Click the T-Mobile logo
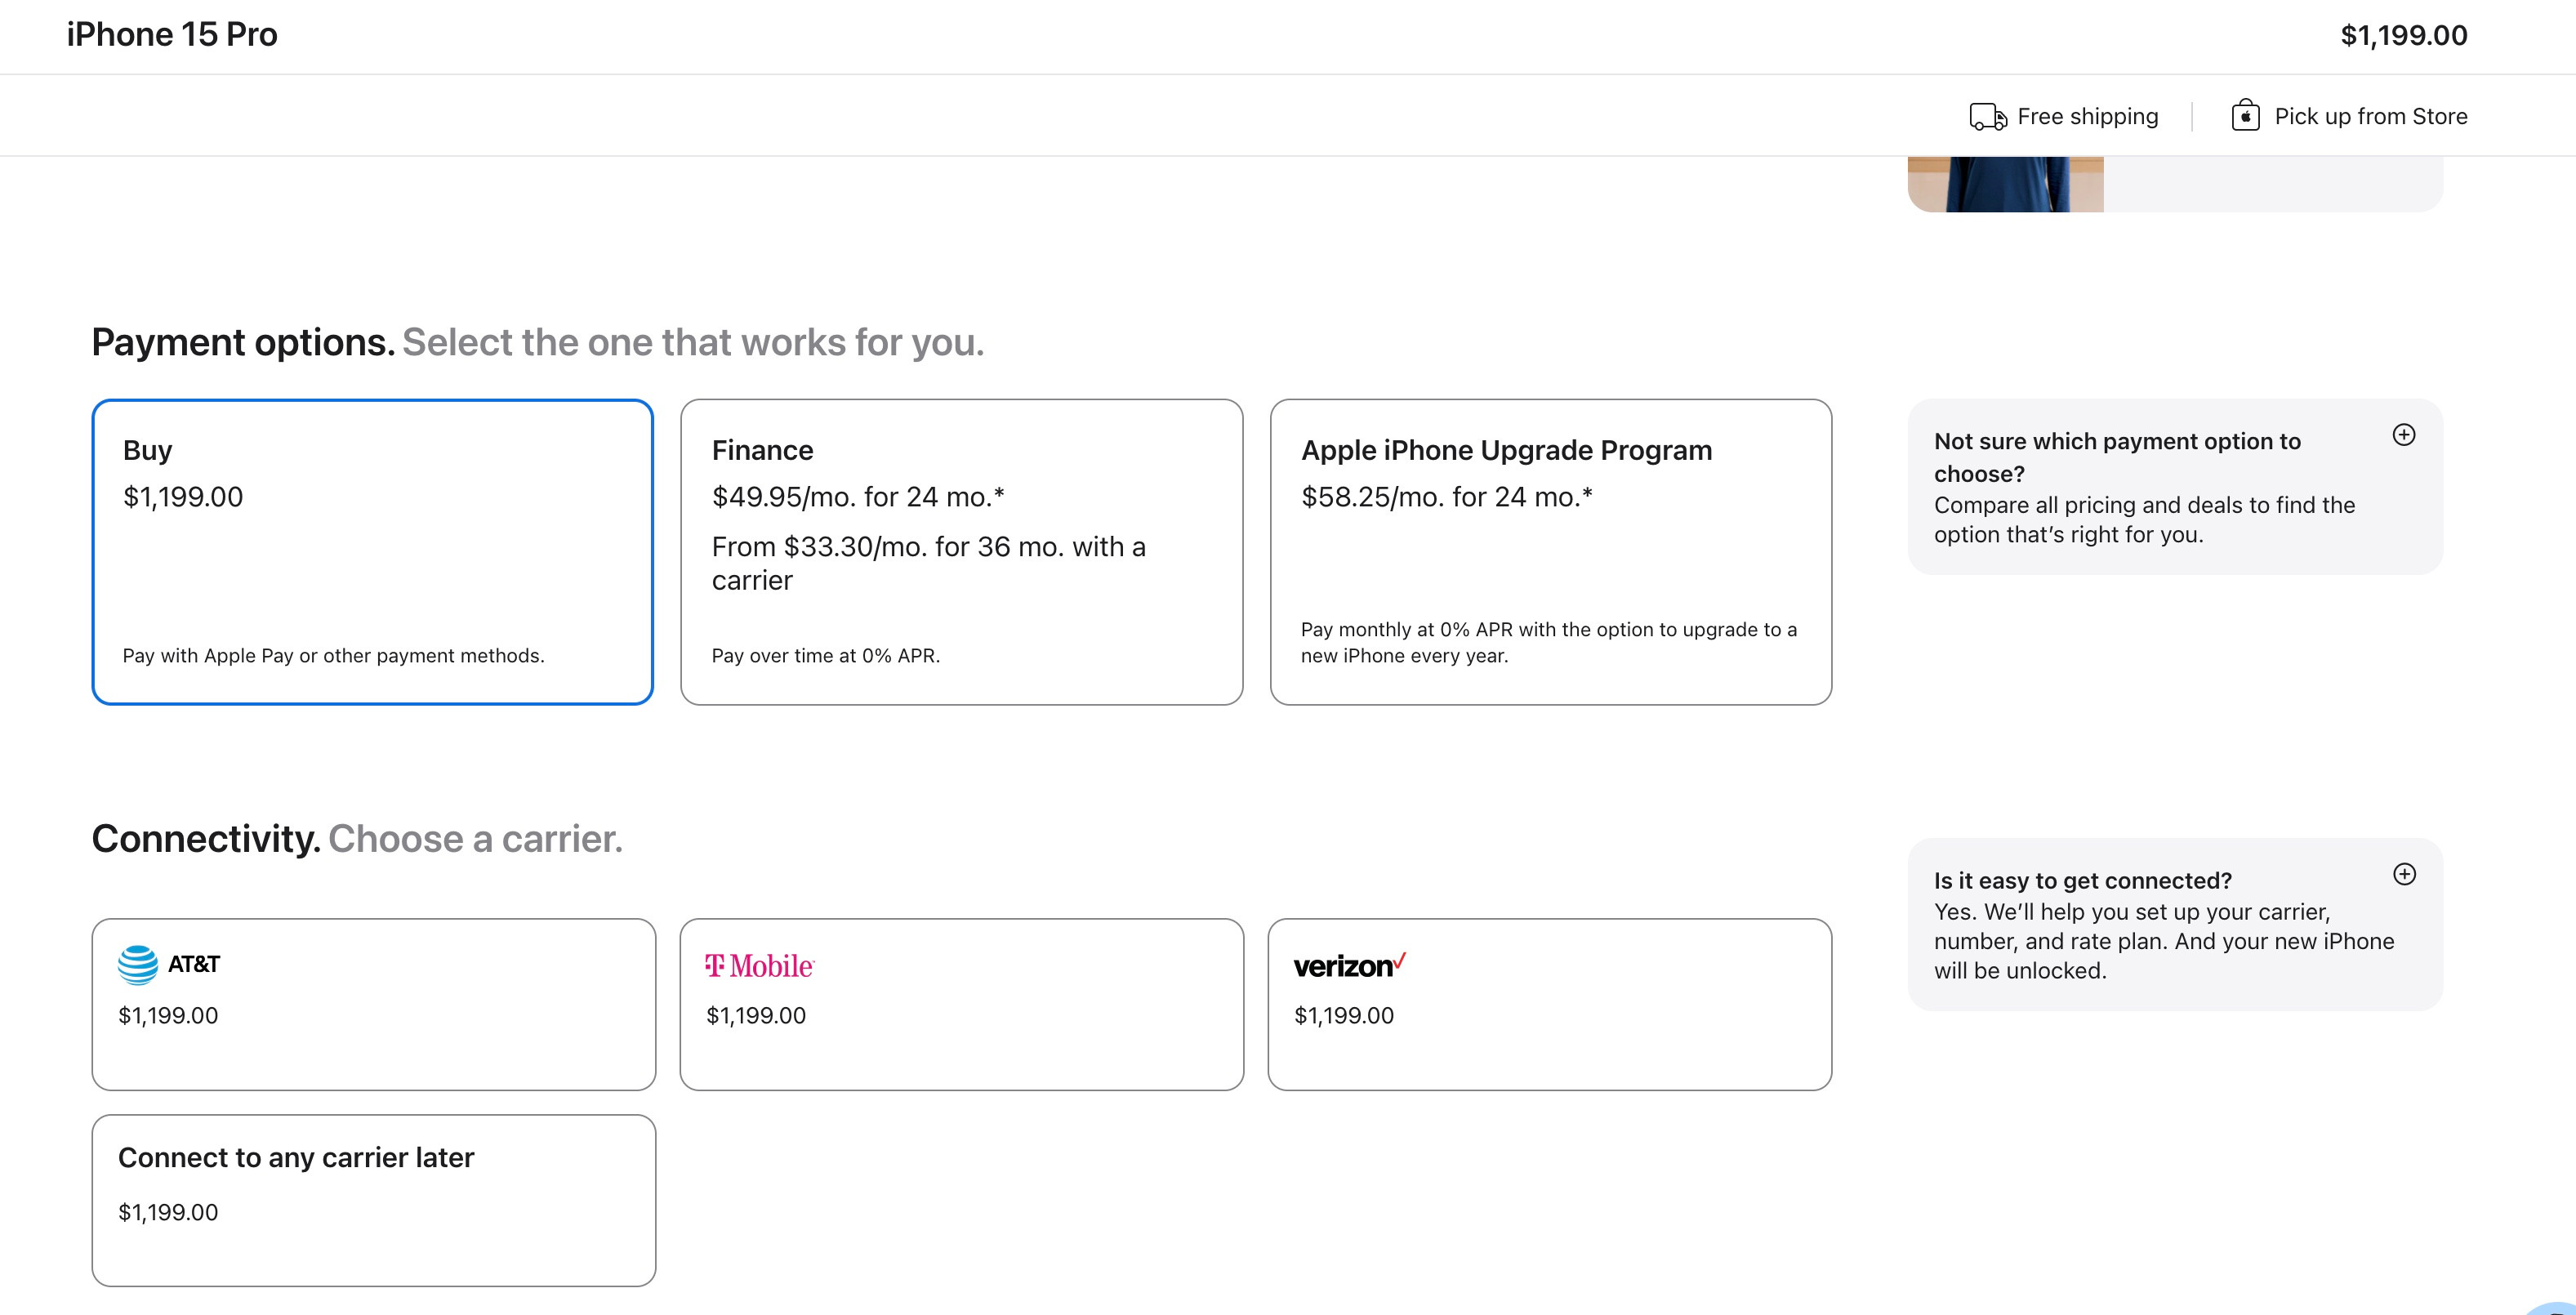The width and height of the screenshot is (2576, 1315). [760, 966]
